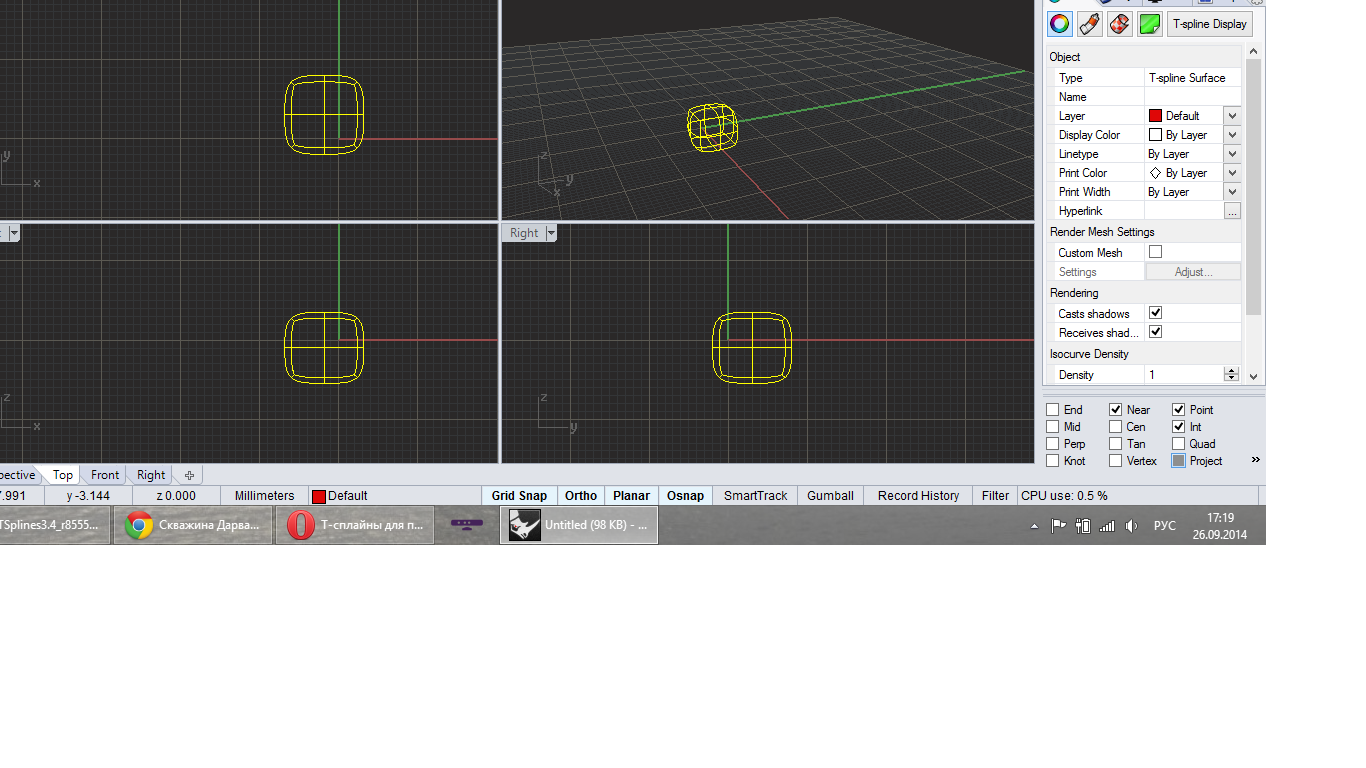The image size is (1366, 768).
Task: Click the network signal tray icon
Action: (x=1107, y=526)
